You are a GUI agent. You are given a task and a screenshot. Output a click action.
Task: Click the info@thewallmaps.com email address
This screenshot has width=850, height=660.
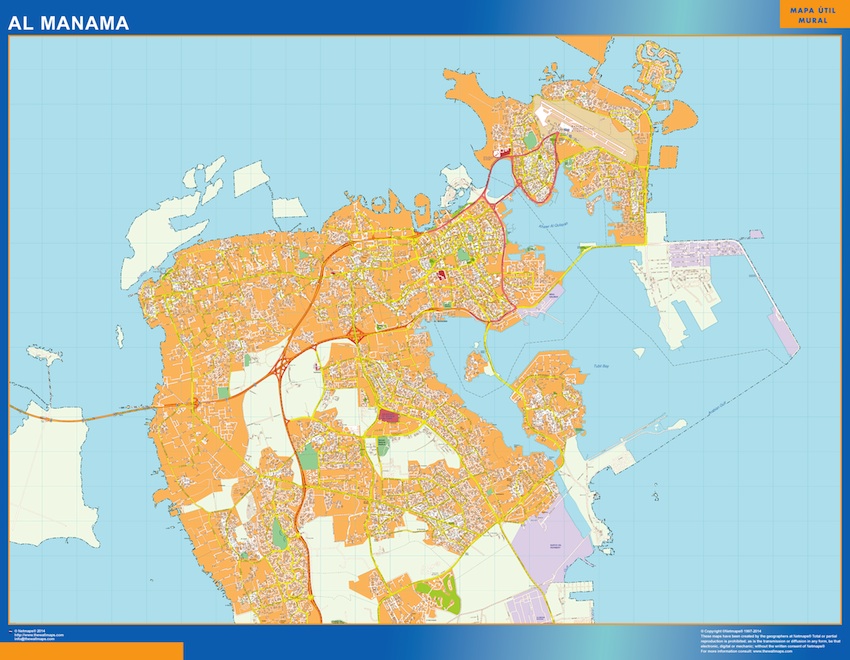click(x=35, y=639)
